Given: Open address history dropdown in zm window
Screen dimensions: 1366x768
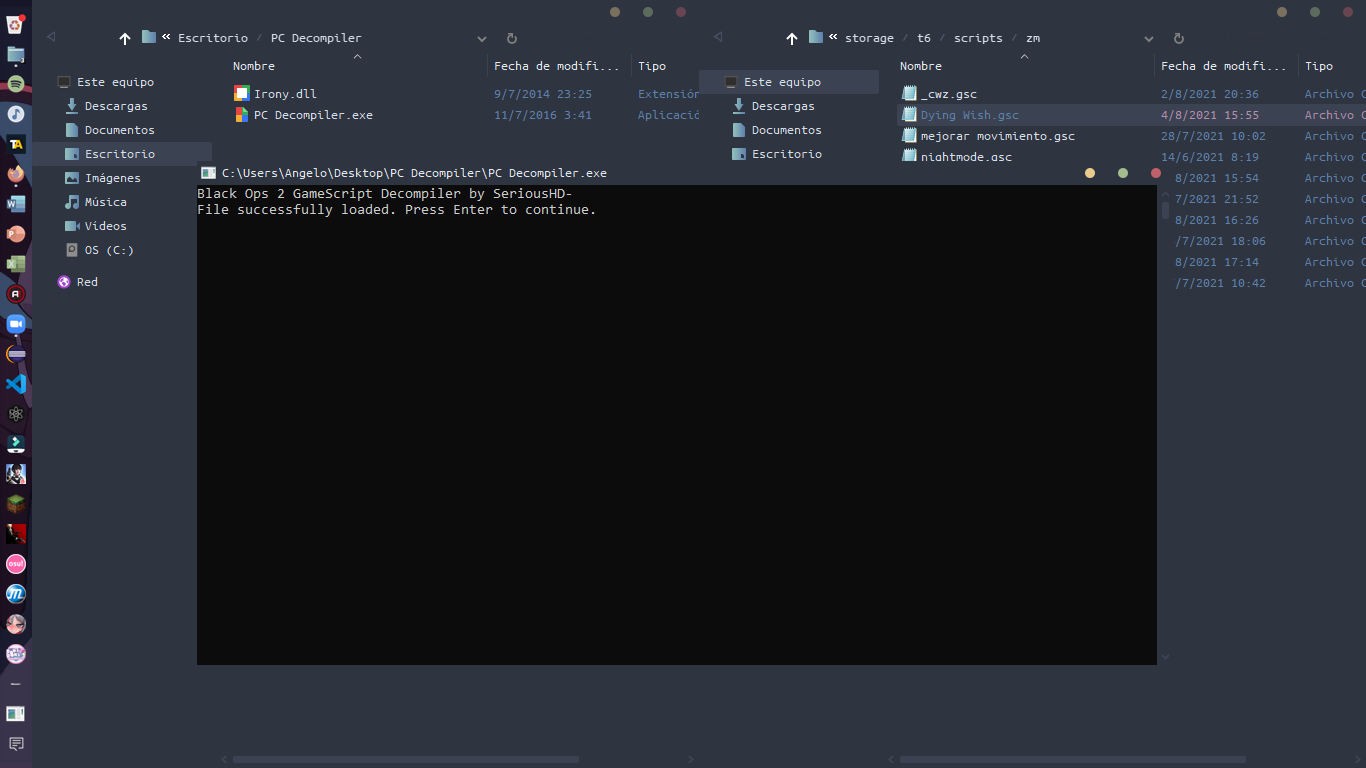Looking at the screenshot, I should (1149, 39).
